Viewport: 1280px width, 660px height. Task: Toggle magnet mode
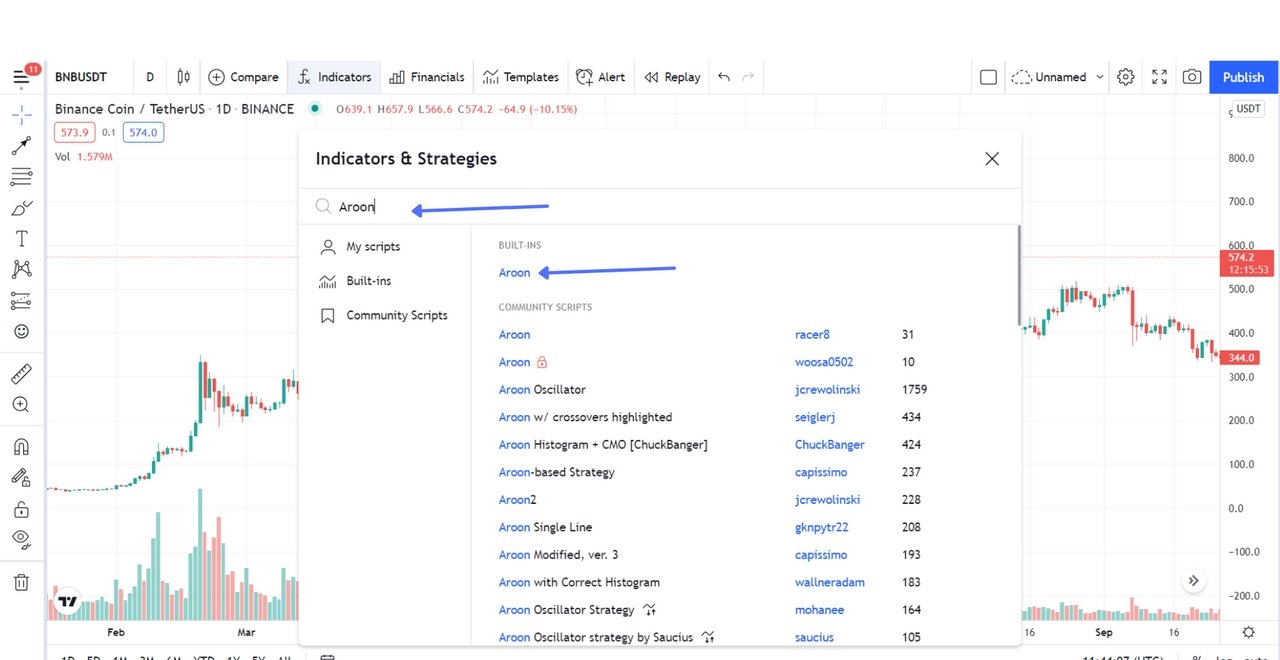21,447
